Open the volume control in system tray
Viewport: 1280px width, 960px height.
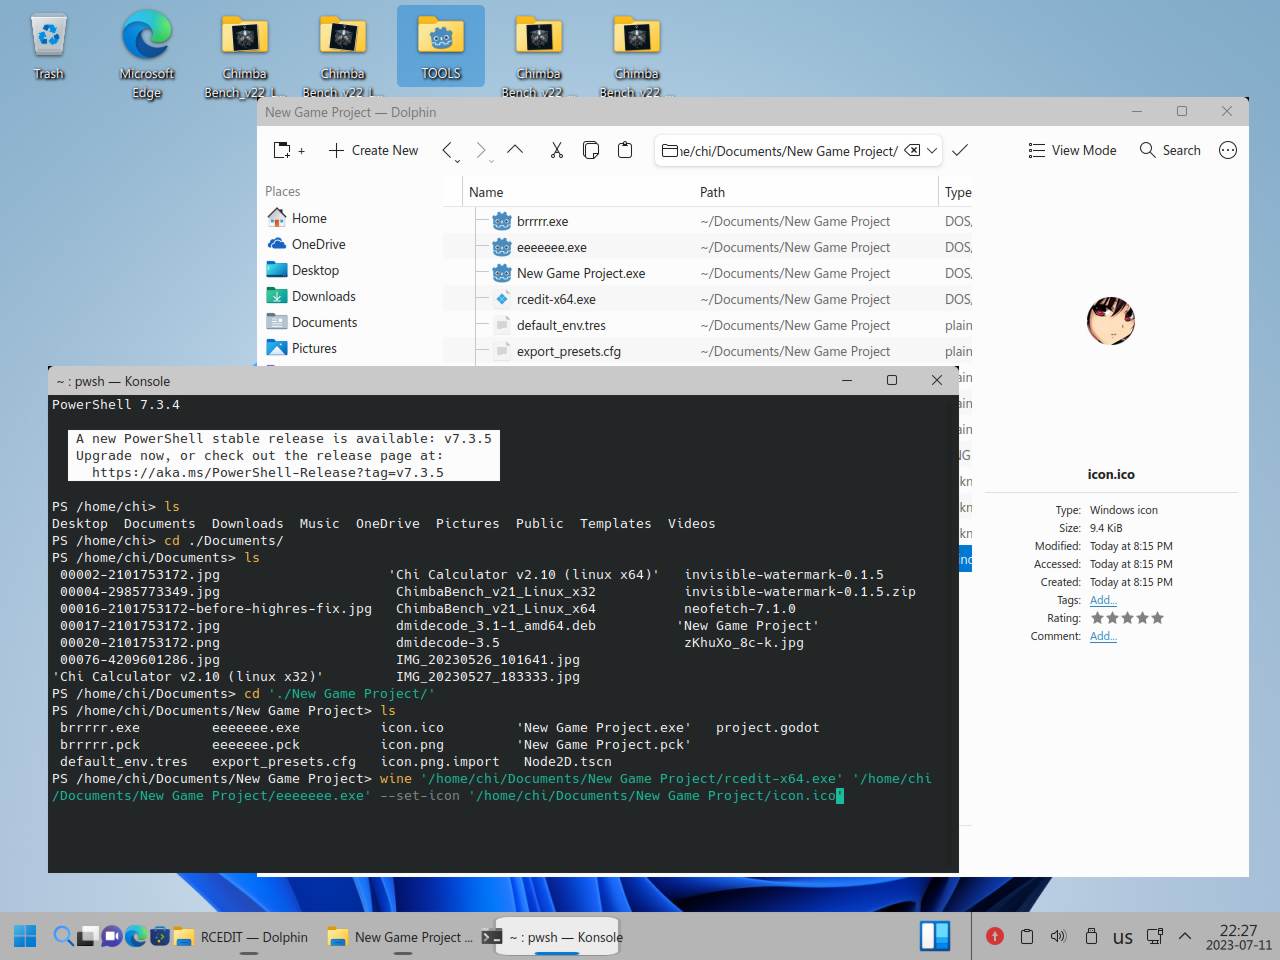tap(1058, 937)
